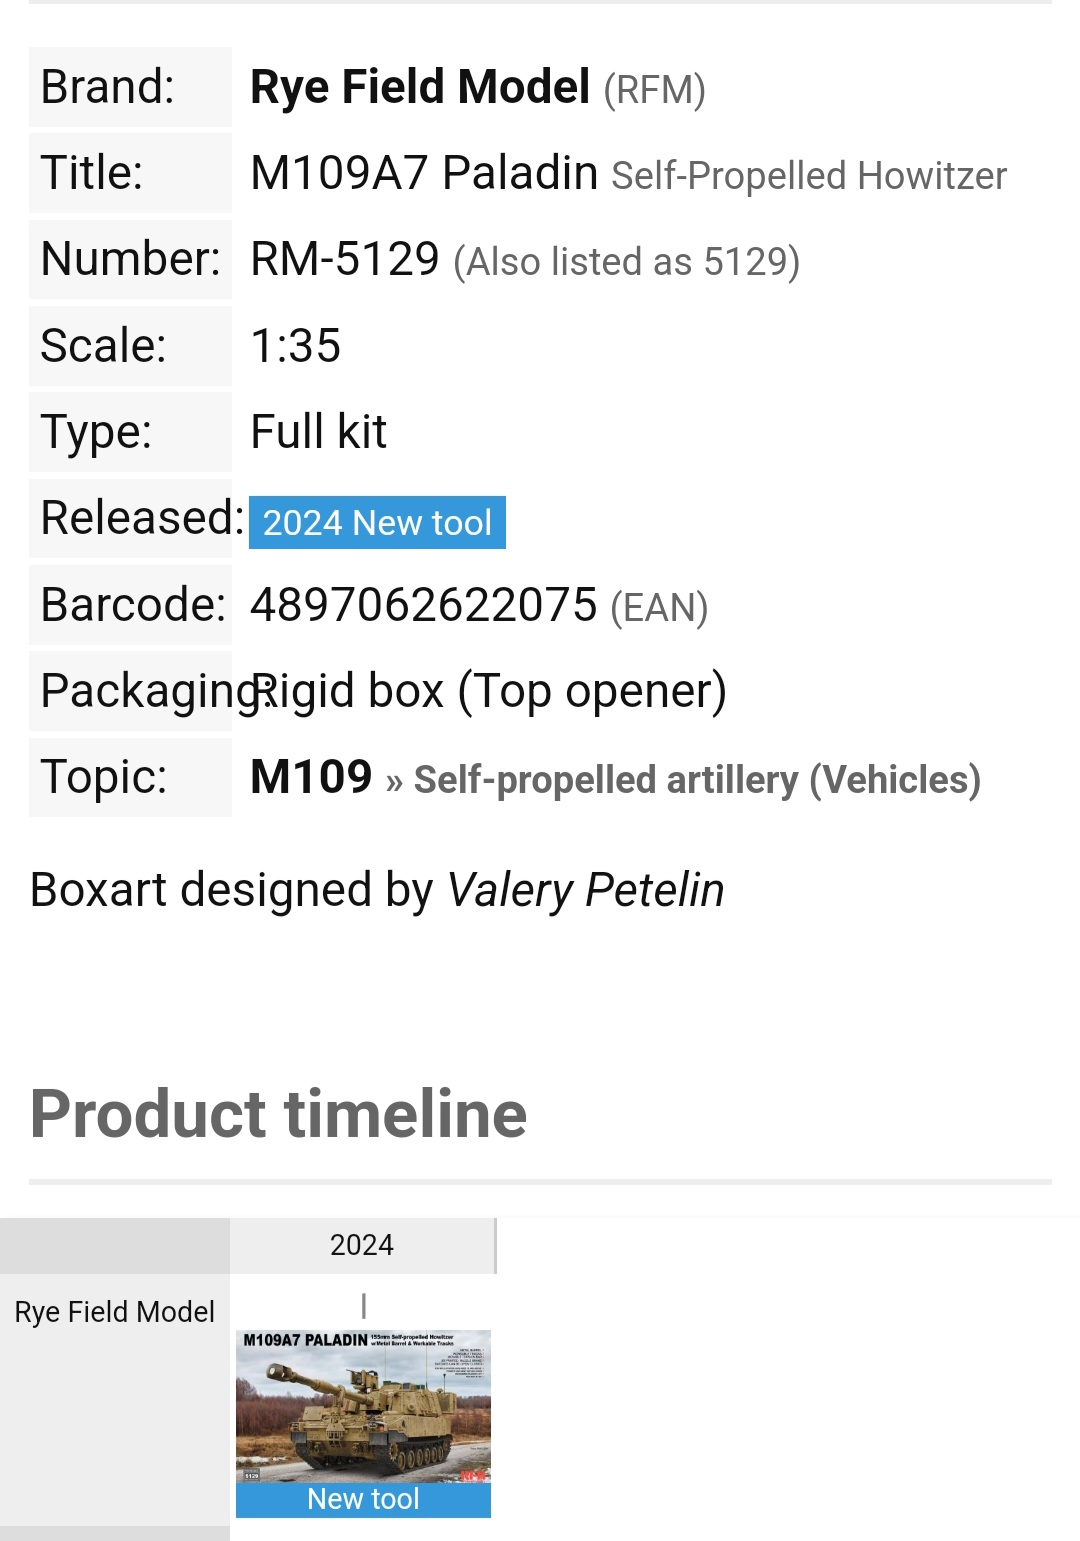Viewport: 1080px width, 1541px height.
Task: Select the 1:35 scale value
Action: (295, 346)
